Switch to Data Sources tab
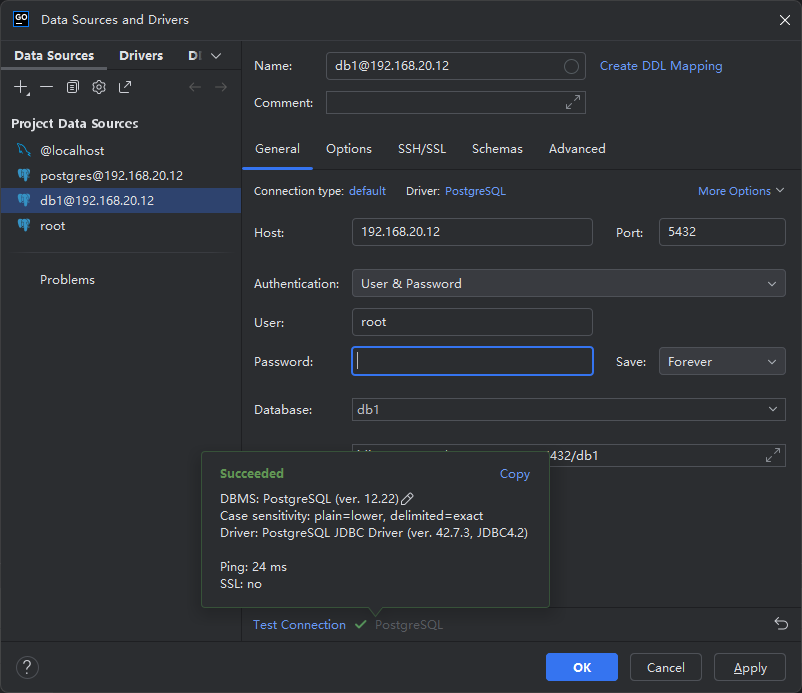The width and height of the screenshot is (802, 693). pyautogui.click(x=54, y=55)
